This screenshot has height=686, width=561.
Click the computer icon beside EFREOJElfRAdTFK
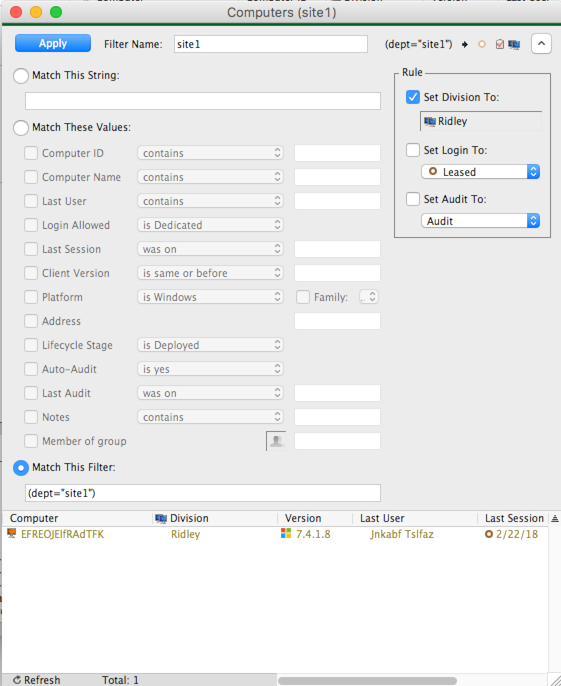point(12,533)
